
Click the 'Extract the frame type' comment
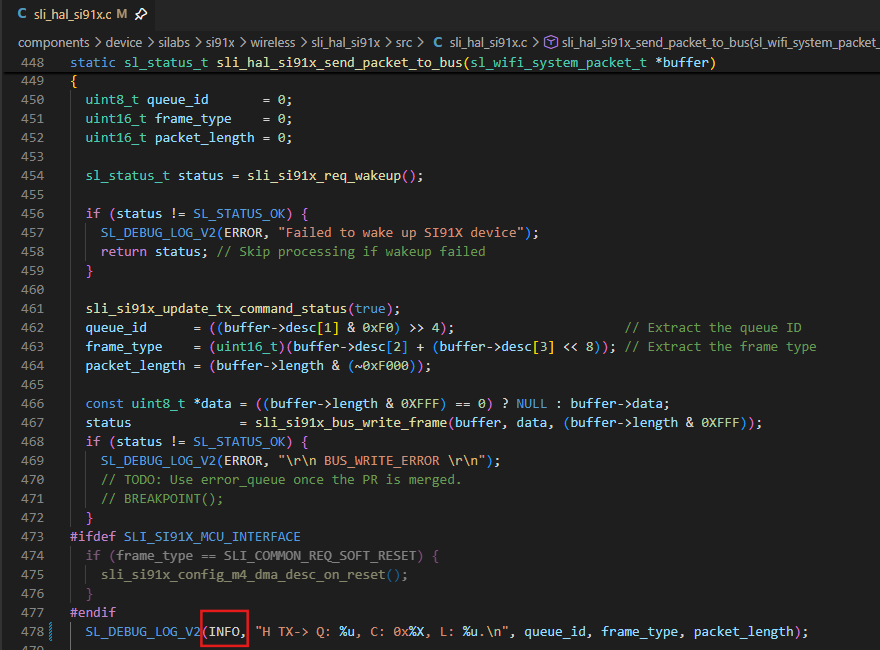tap(721, 346)
